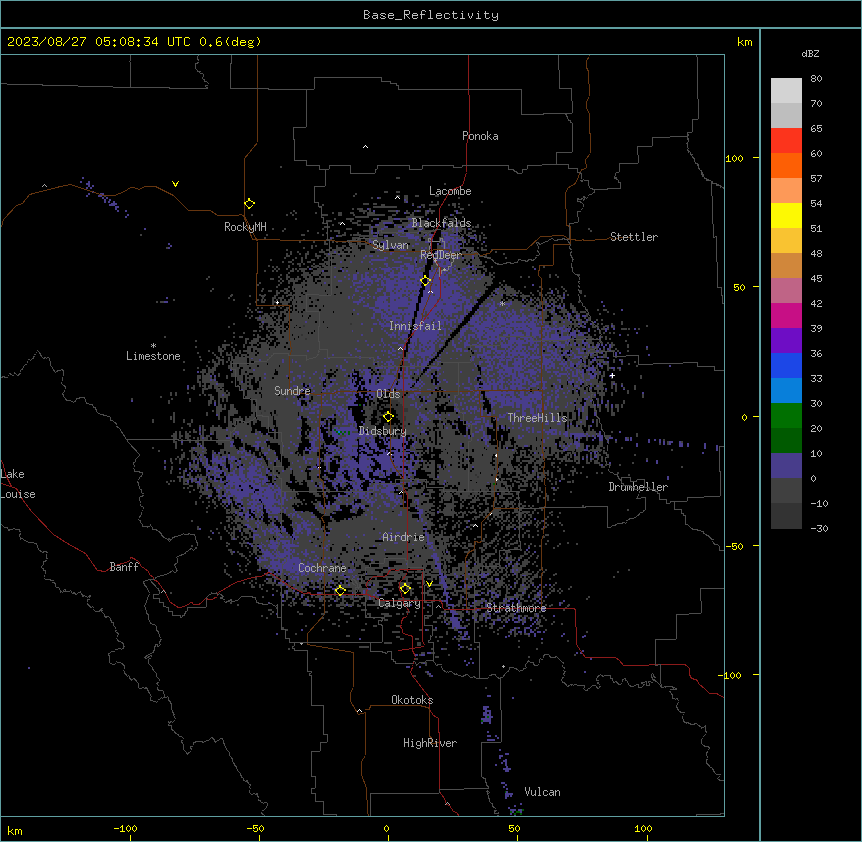862x842 pixels.
Task: Select the yellow diamond marker below Cochrane
Action: tap(340, 591)
